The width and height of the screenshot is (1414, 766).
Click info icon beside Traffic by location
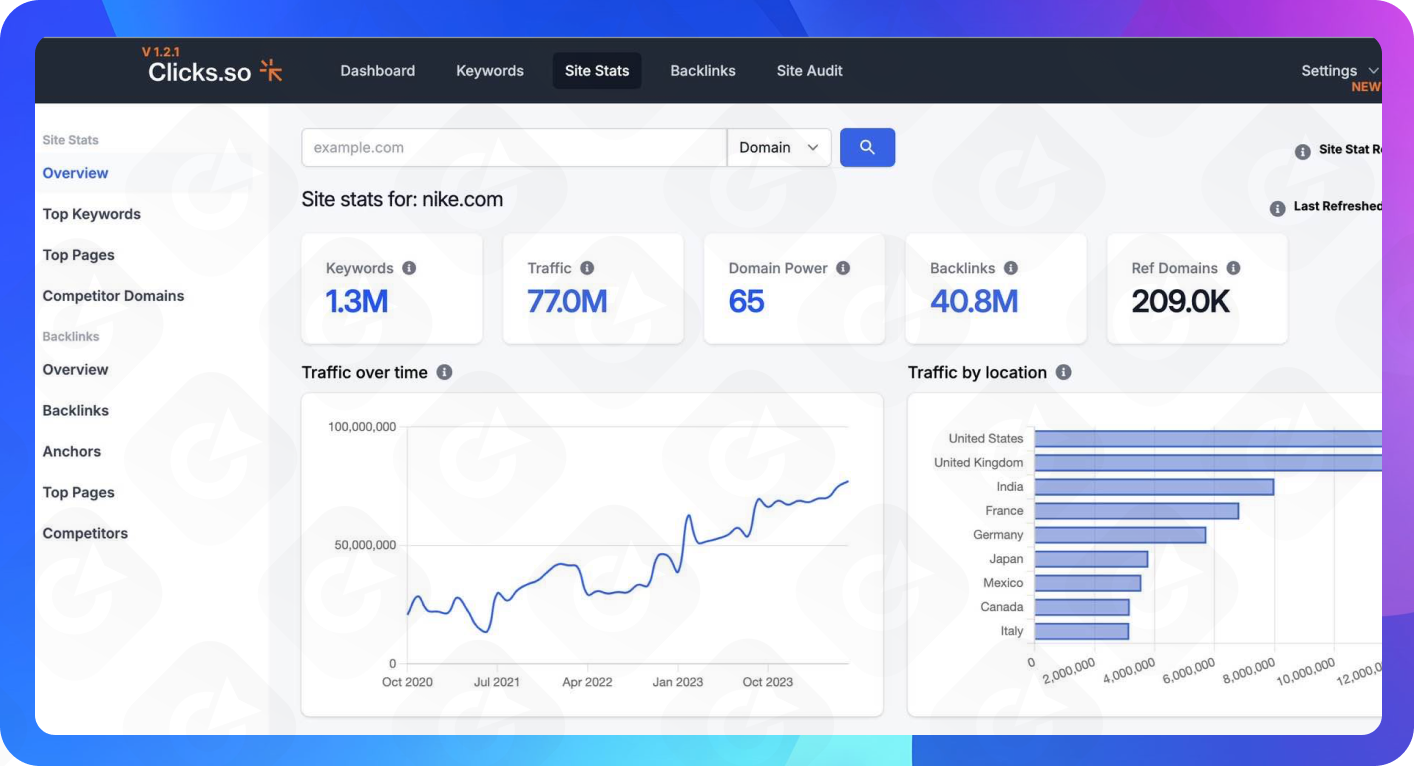(x=1063, y=372)
